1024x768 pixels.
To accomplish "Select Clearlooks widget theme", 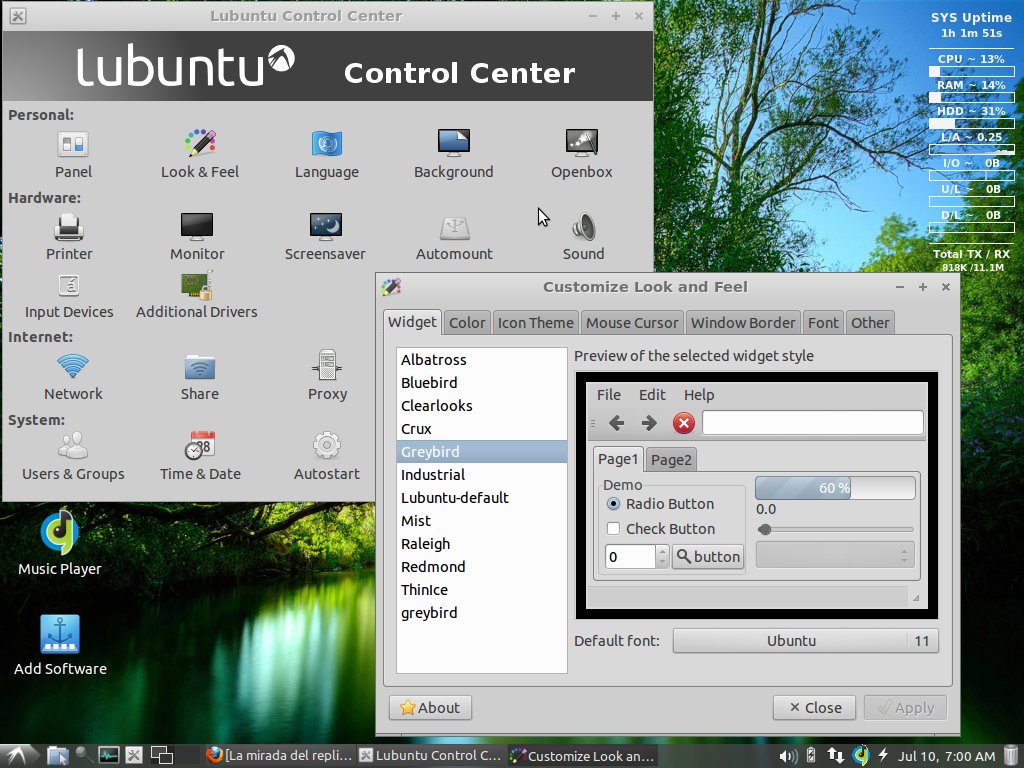I will (x=481, y=406).
